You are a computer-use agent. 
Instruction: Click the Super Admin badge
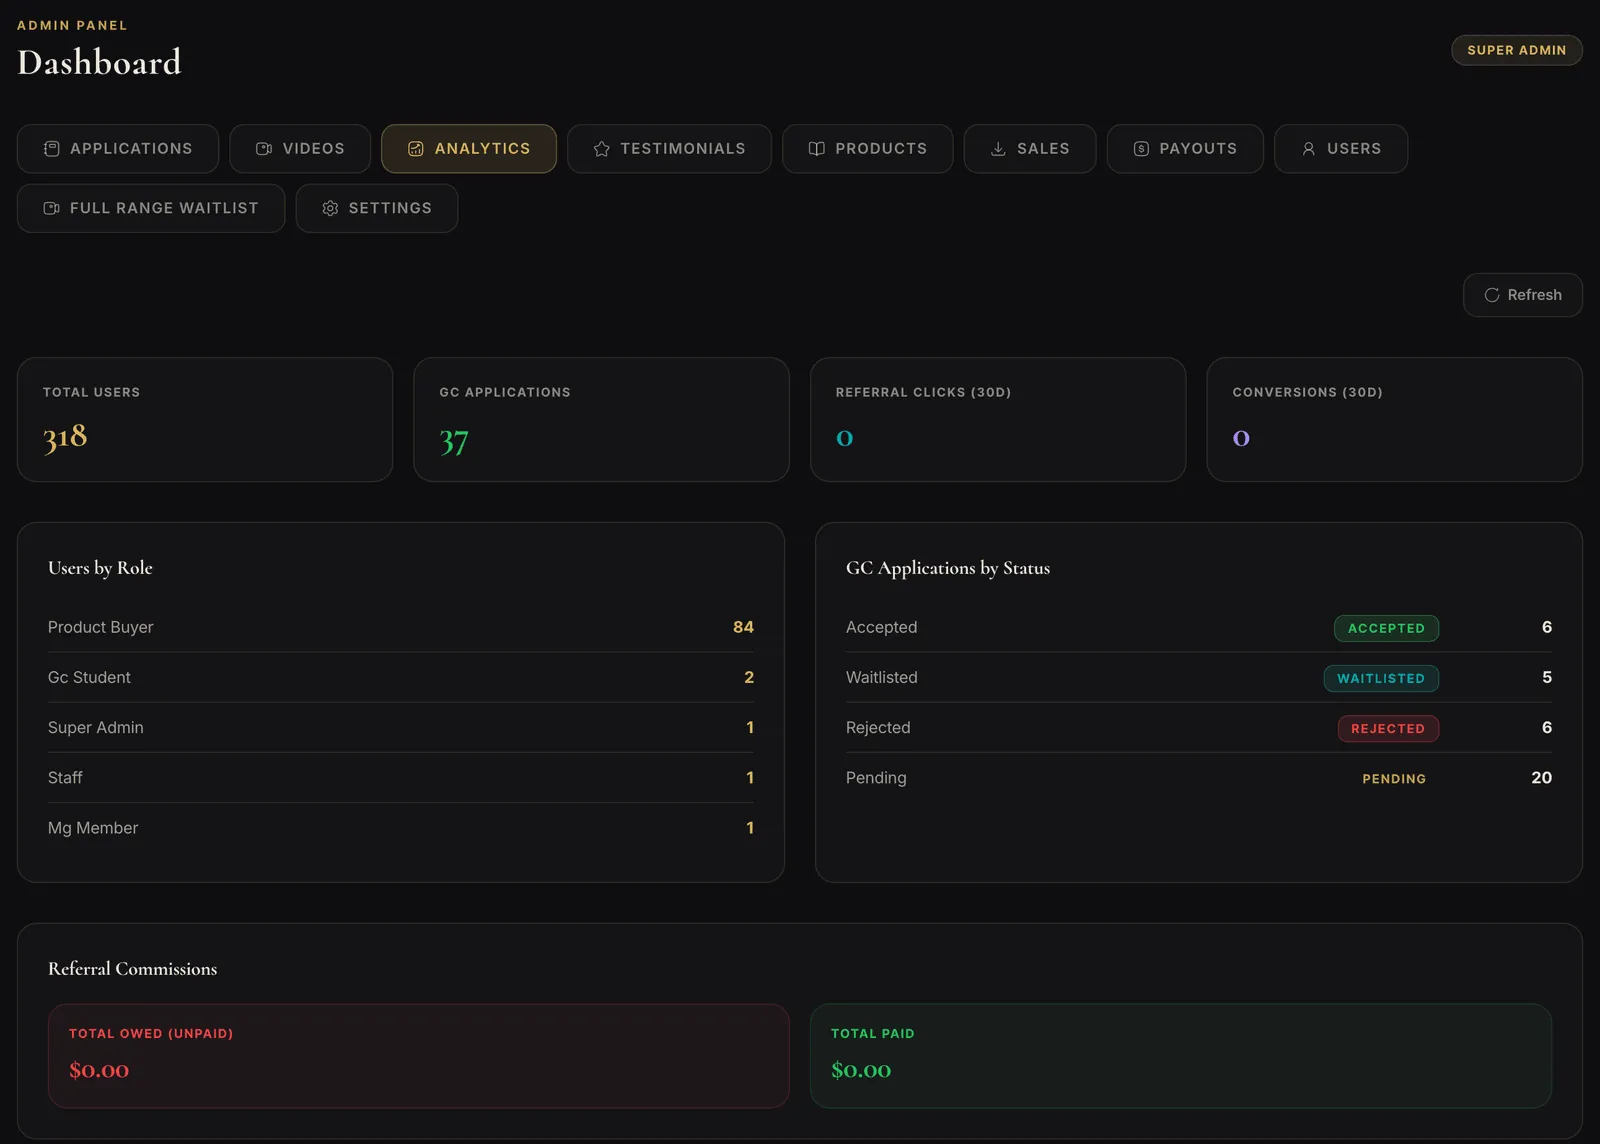[1516, 50]
